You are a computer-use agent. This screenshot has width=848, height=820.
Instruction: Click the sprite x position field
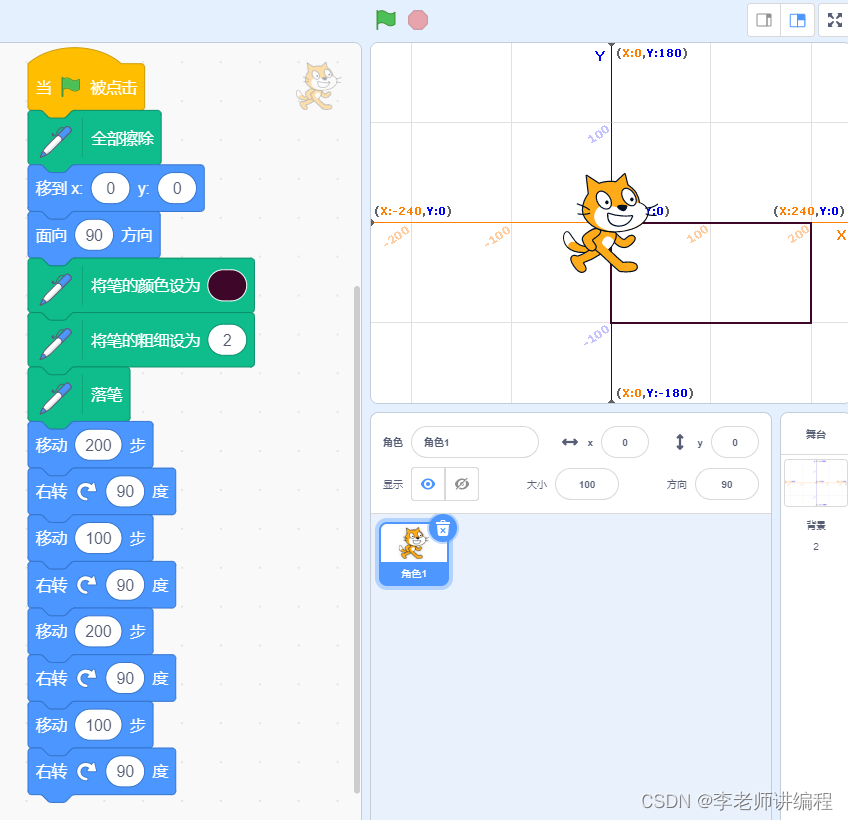point(625,442)
